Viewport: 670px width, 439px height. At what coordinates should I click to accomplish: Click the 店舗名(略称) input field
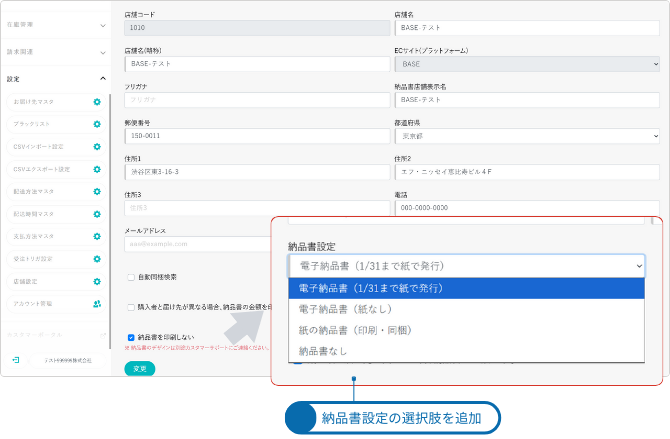tap(257, 64)
